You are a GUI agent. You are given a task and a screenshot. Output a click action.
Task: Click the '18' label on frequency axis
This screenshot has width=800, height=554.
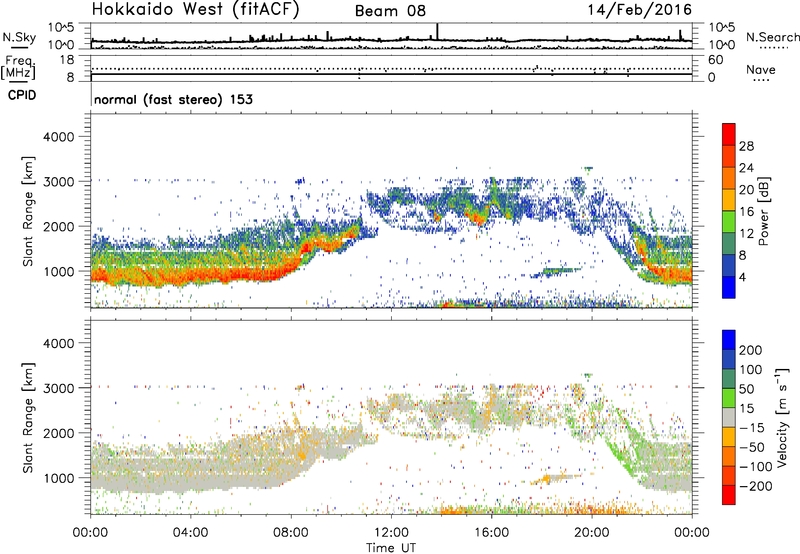click(x=67, y=60)
